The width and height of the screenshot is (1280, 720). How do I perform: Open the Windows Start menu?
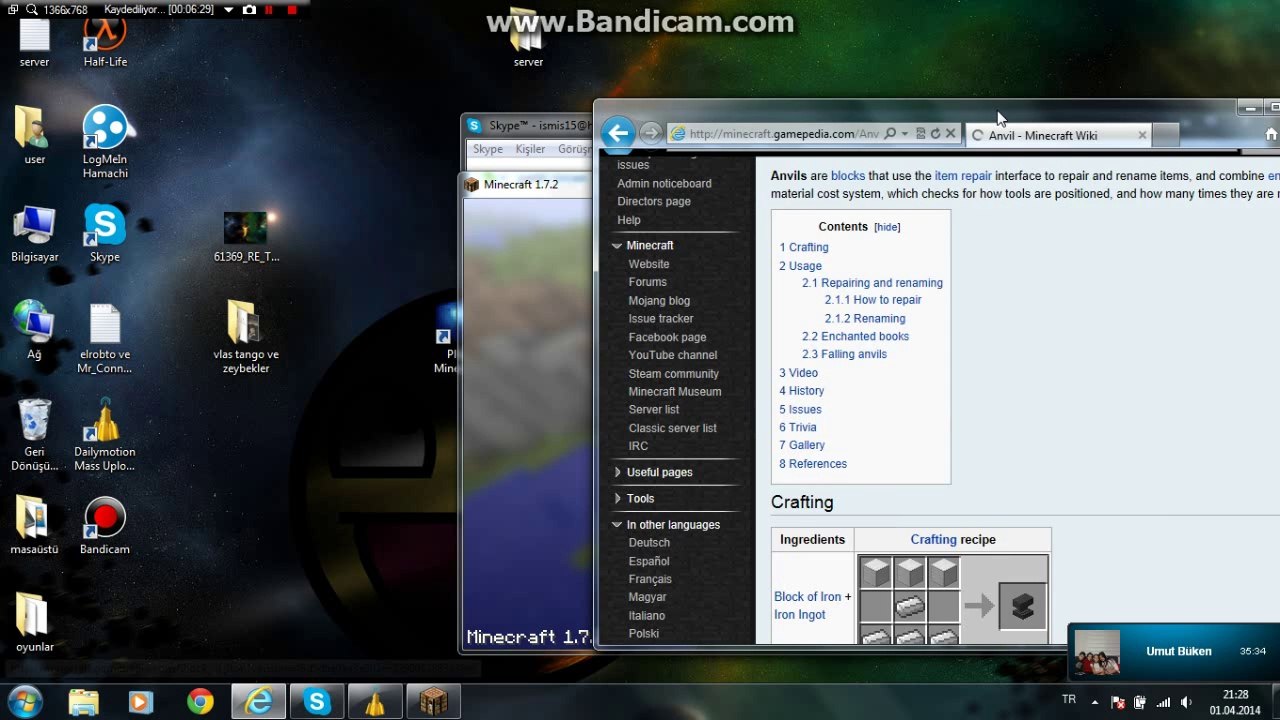click(24, 701)
